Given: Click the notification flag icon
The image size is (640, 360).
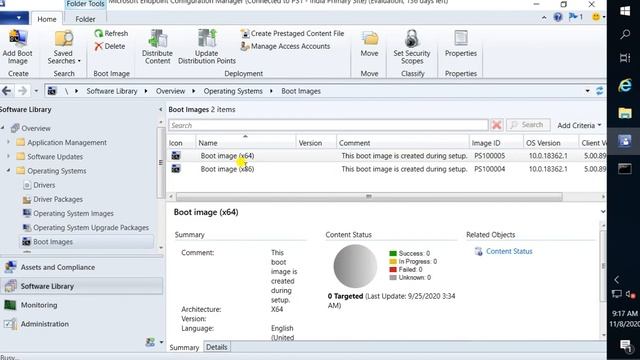Looking at the screenshot, I should click(x=574, y=17).
